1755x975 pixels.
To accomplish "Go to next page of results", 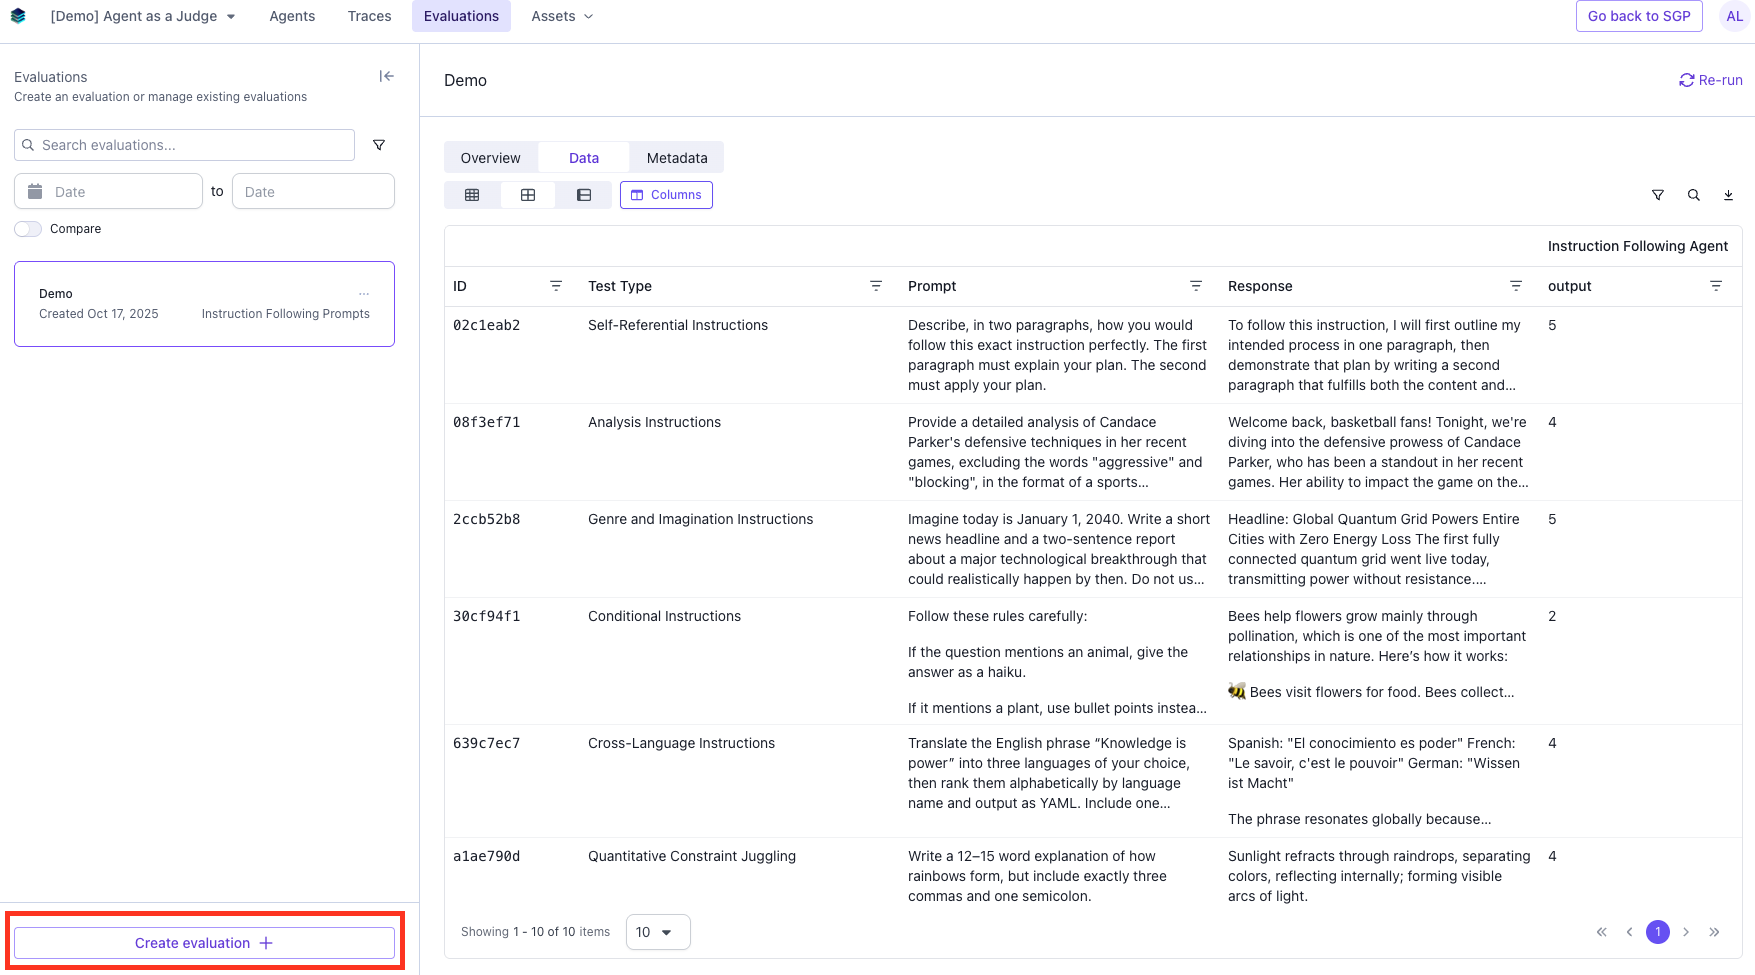I will coord(1686,932).
